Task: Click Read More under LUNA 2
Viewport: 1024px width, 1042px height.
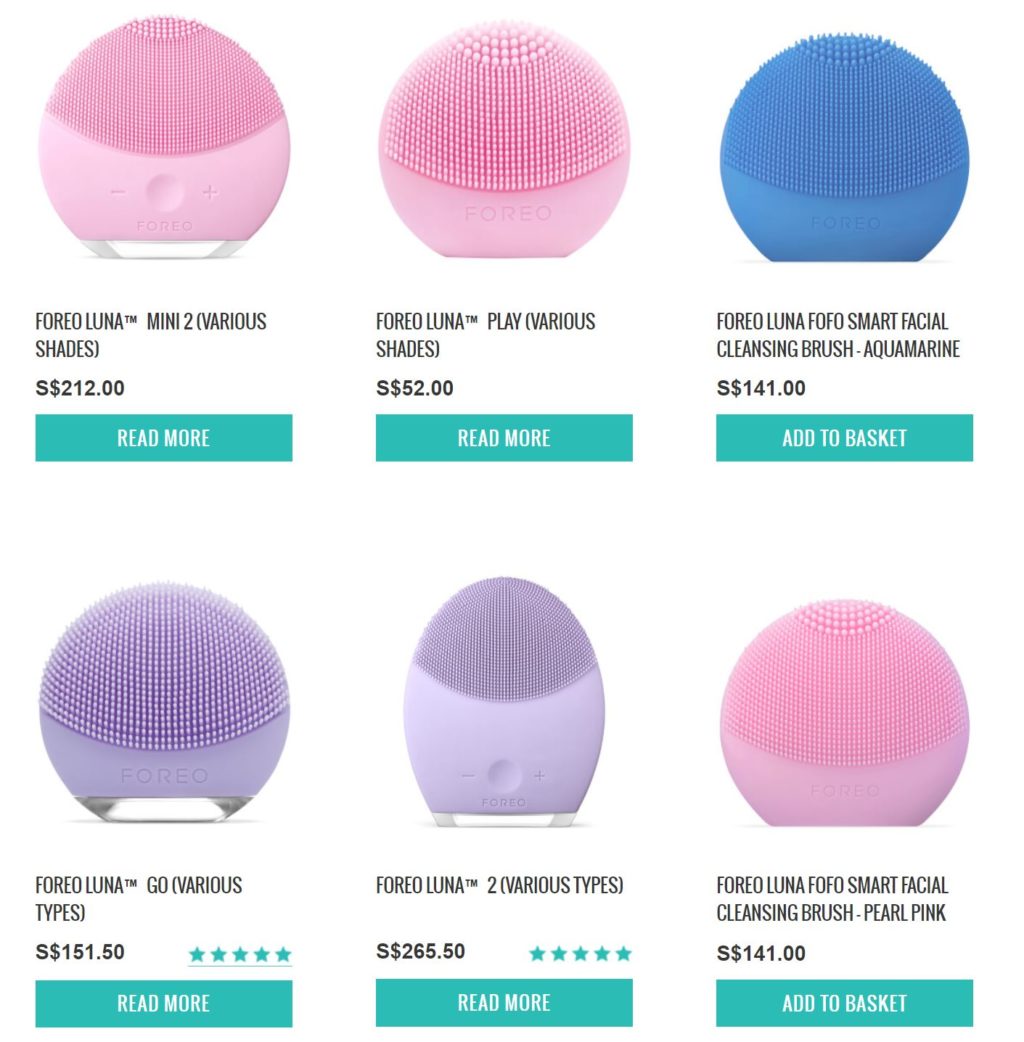Action: click(x=504, y=1002)
